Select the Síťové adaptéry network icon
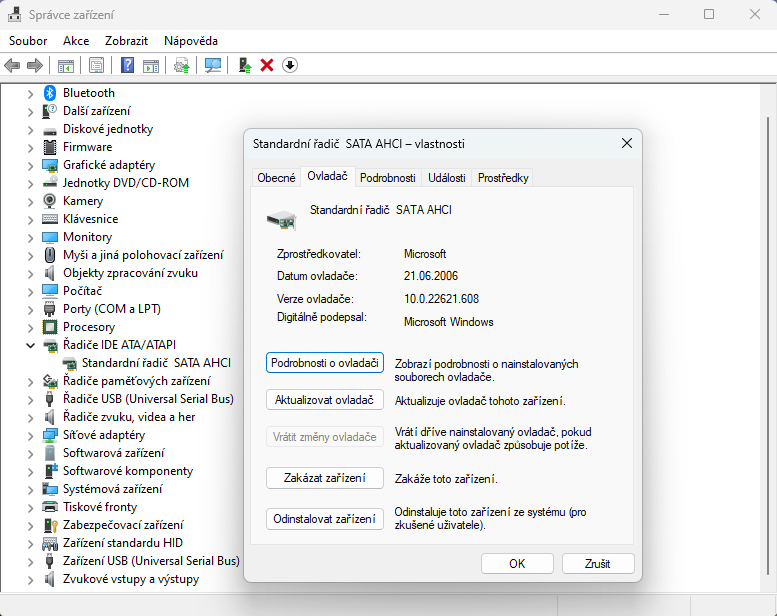This screenshot has height=616, width=777. (x=50, y=435)
